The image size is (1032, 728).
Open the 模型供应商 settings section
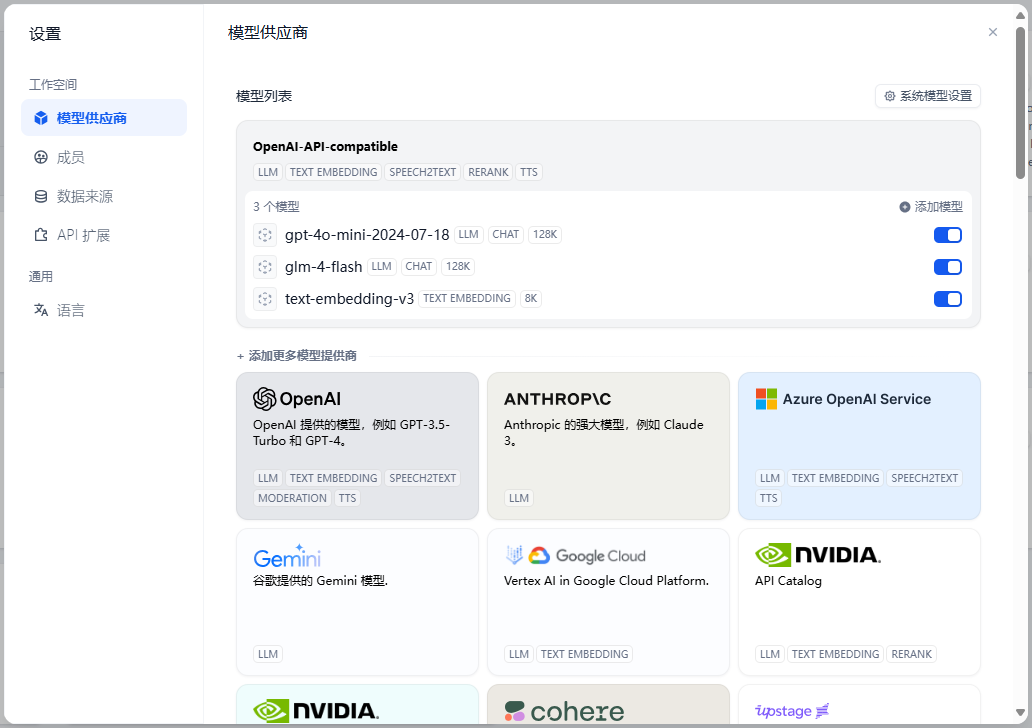pos(104,118)
